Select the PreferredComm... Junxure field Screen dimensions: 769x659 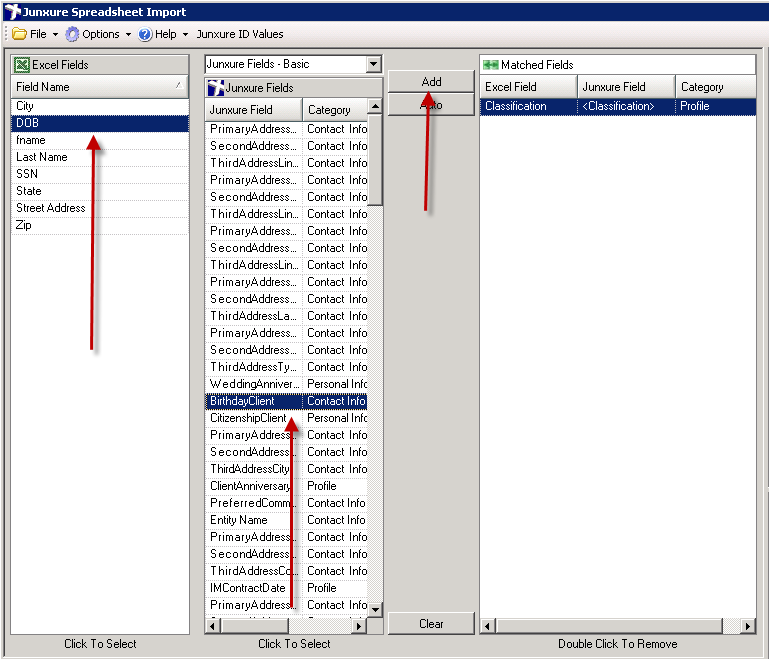tap(286, 503)
